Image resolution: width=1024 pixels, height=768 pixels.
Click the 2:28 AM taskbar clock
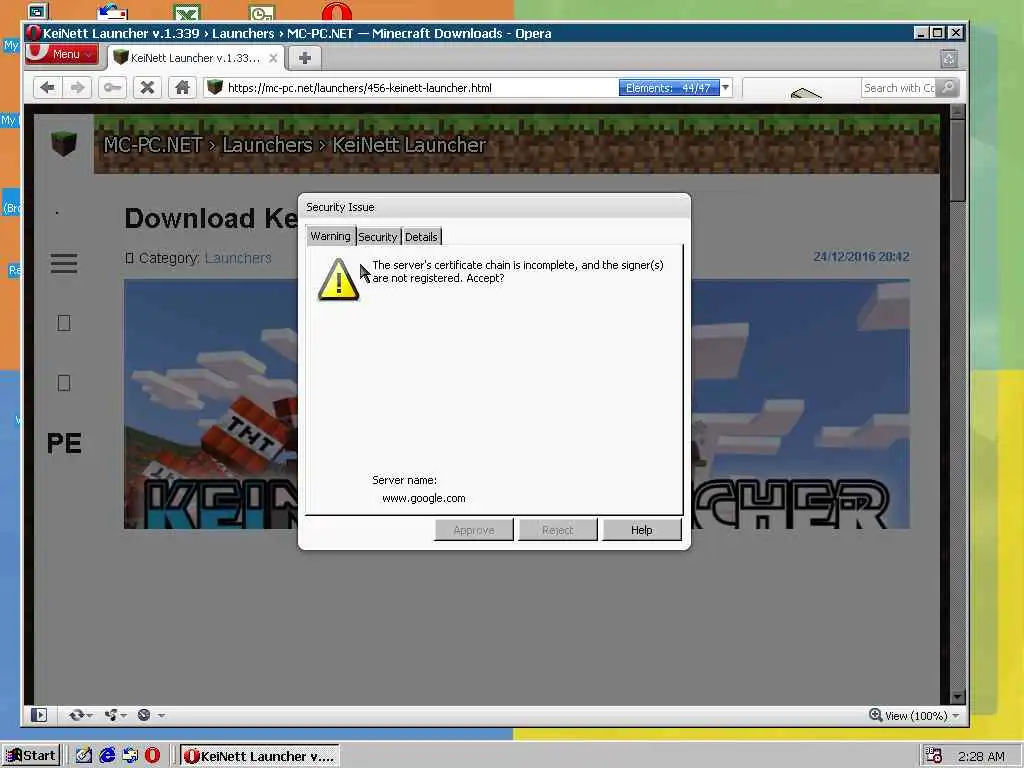point(981,756)
